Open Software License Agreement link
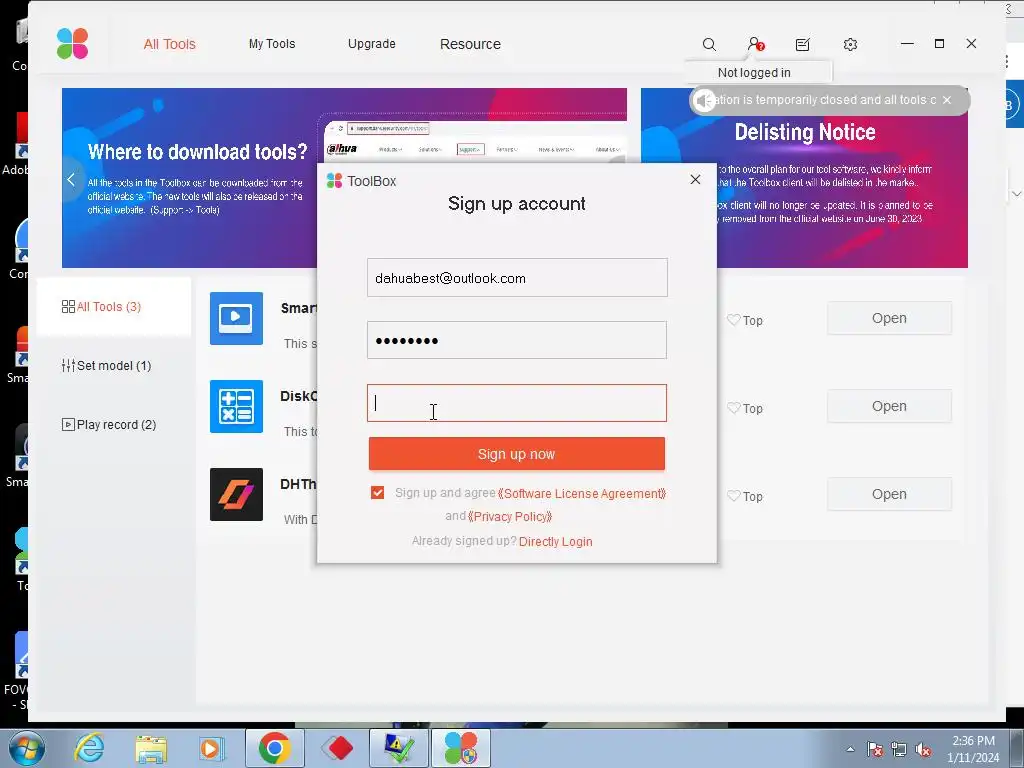 pos(582,494)
